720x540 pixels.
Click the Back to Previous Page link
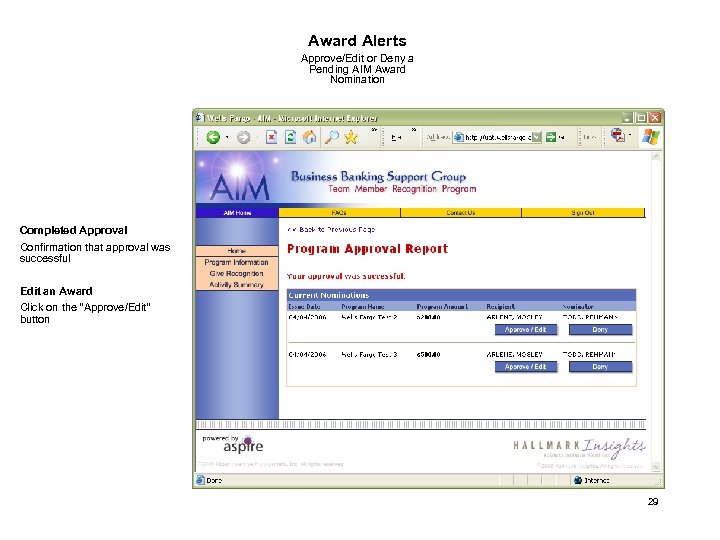click(332, 229)
